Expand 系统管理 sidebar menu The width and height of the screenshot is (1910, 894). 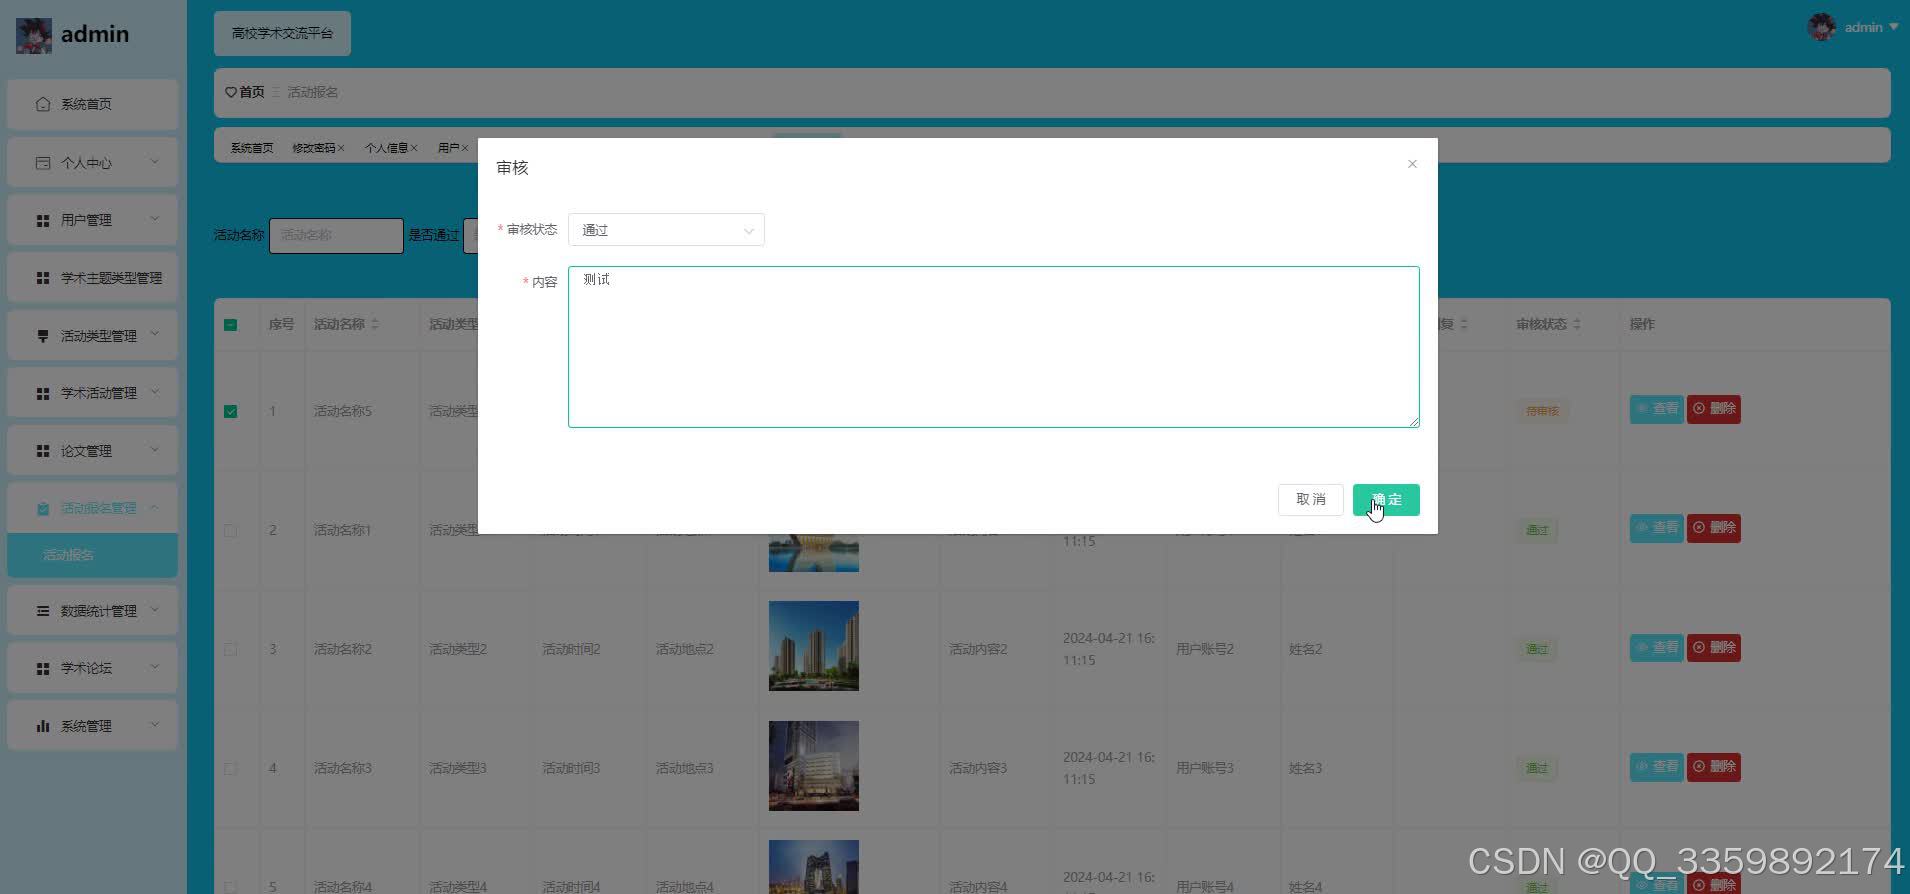click(92, 726)
